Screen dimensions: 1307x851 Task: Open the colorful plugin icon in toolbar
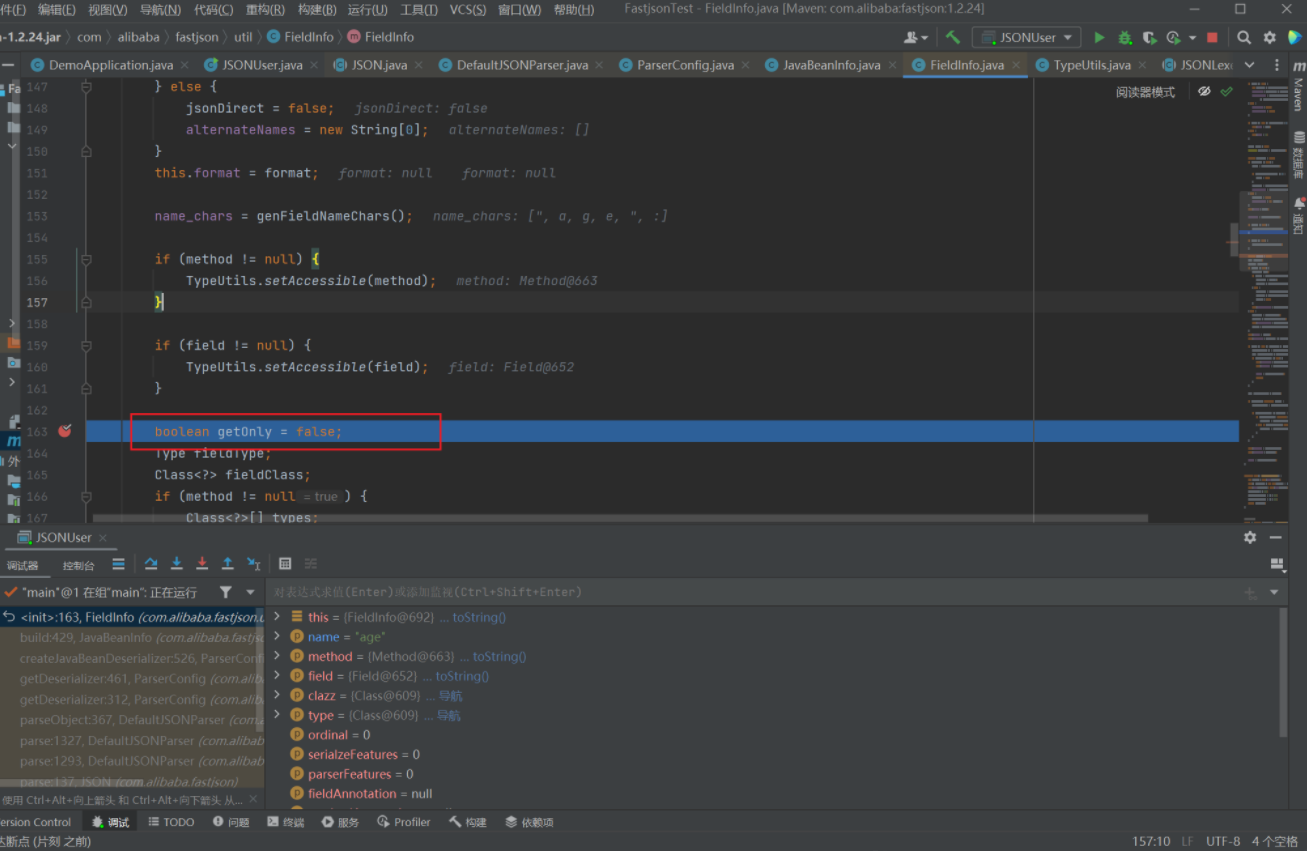[1296, 37]
